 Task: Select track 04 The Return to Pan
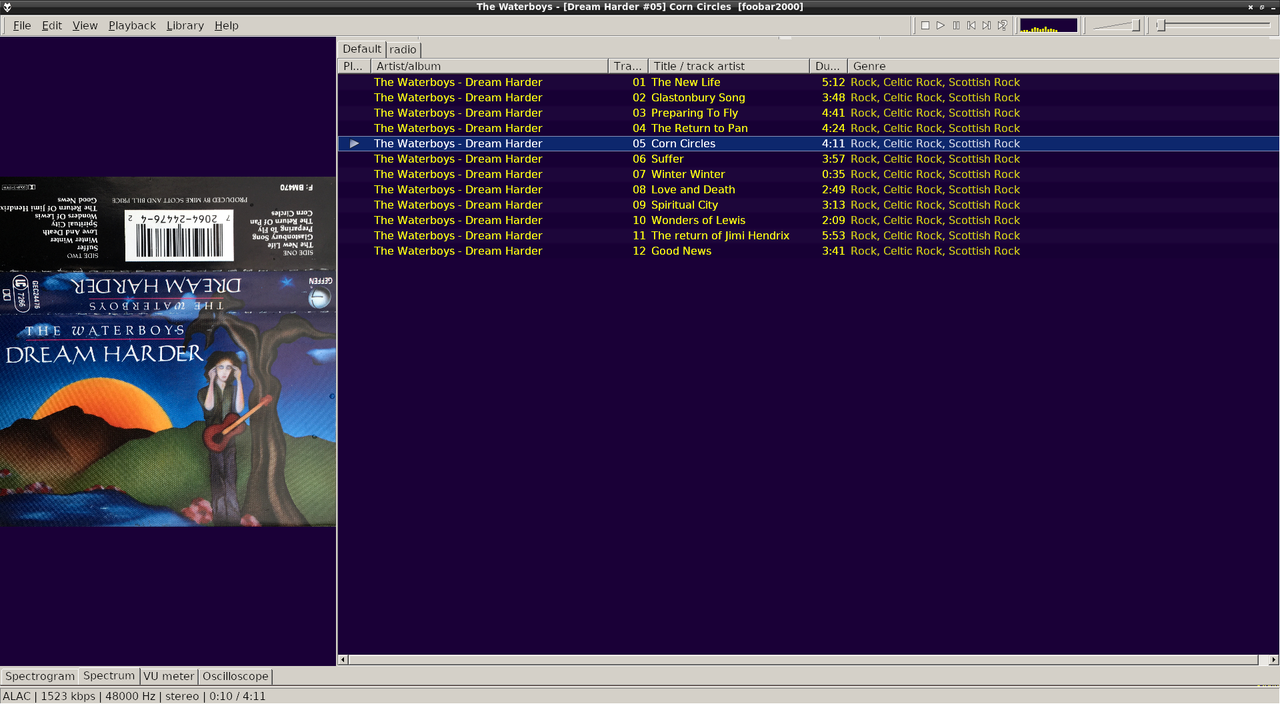tap(808, 128)
